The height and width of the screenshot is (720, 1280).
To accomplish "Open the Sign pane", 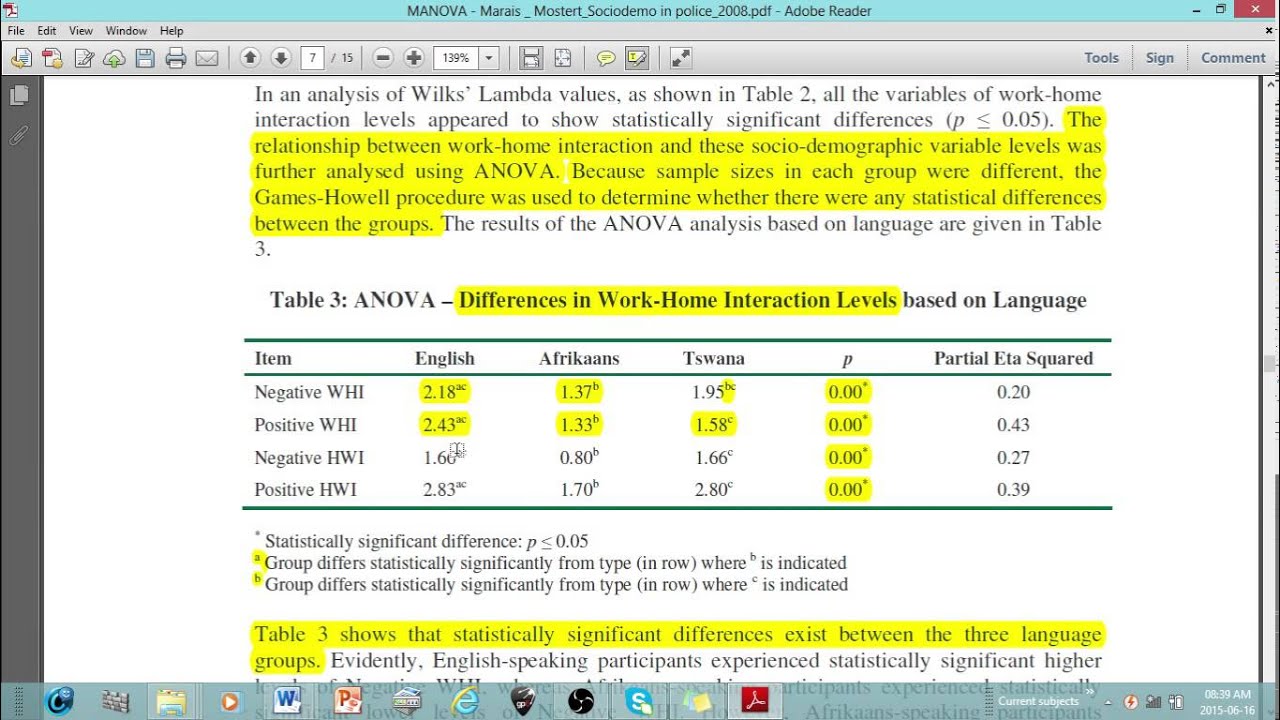I will [1160, 58].
